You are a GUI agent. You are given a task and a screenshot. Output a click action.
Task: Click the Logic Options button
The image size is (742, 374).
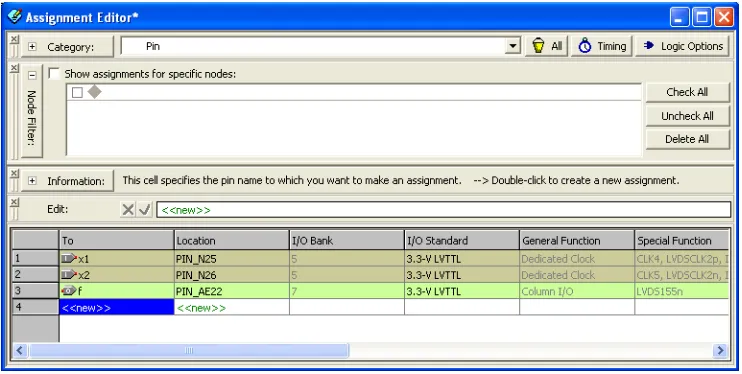click(x=682, y=46)
